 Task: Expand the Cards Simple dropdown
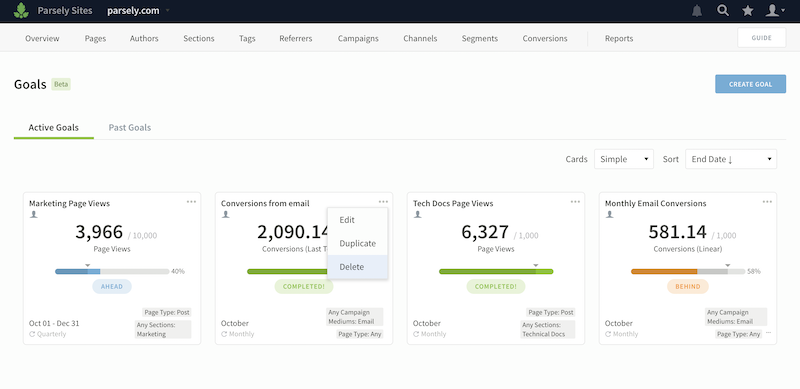click(x=623, y=159)
